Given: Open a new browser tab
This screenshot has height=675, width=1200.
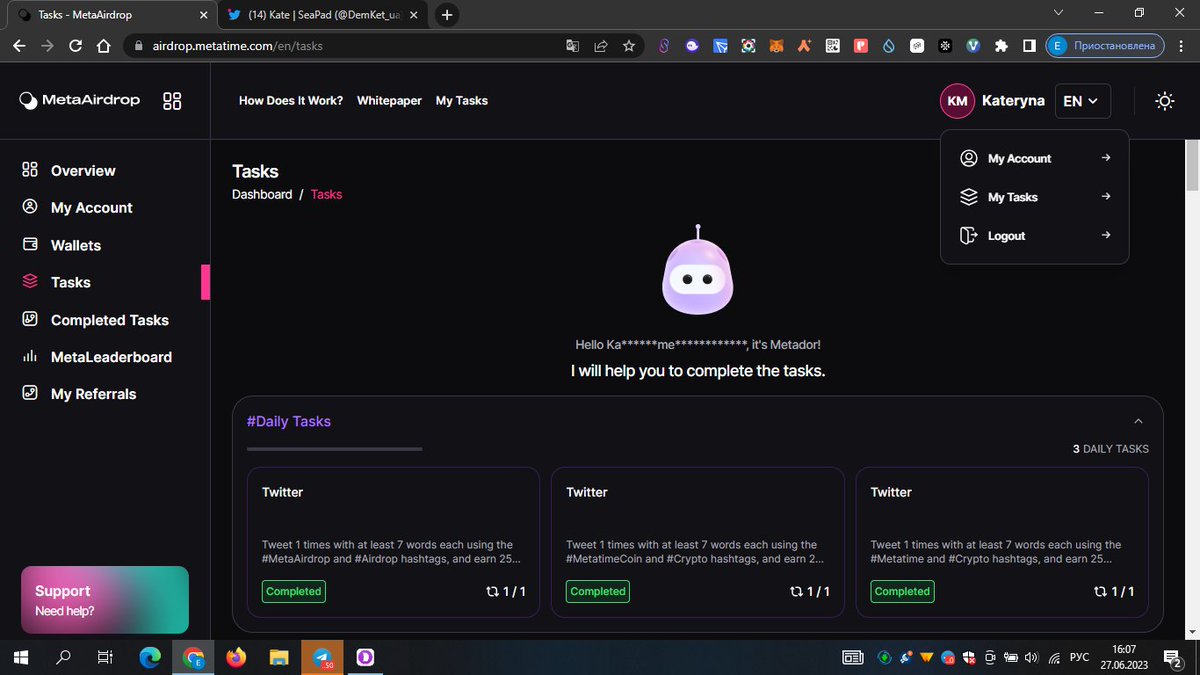Looking at the screenshot, I should coord(447,15).
